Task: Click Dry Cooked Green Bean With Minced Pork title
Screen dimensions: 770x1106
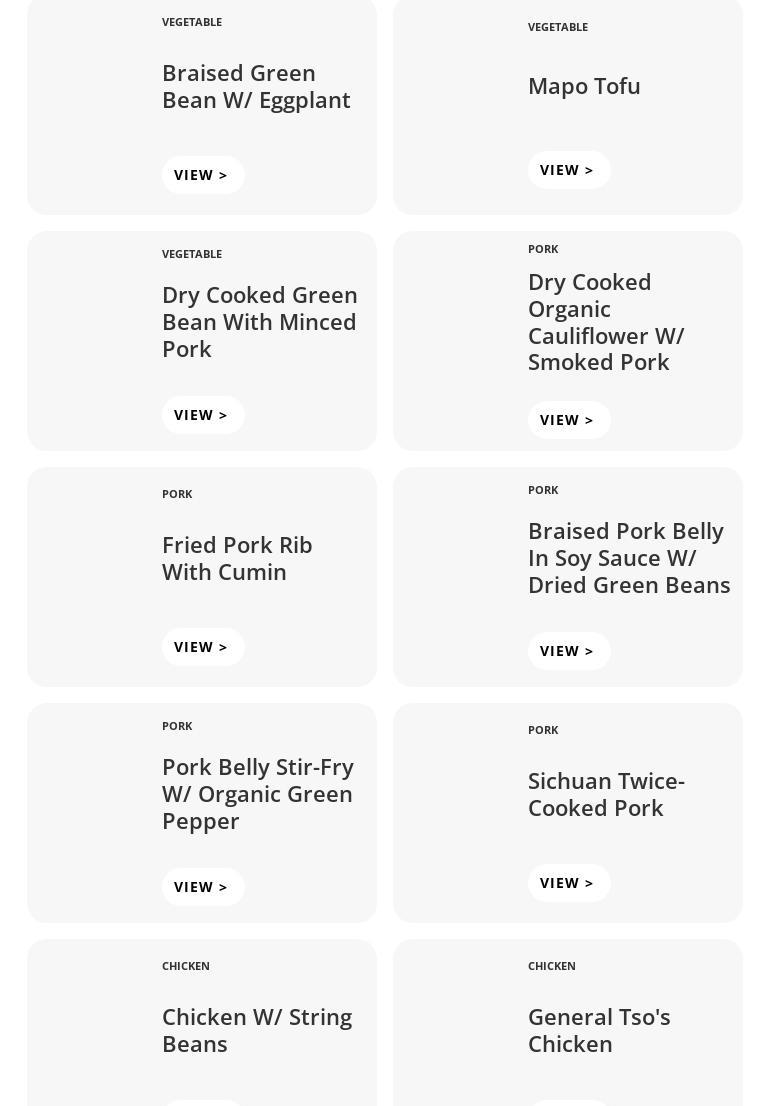Action: 259,322
